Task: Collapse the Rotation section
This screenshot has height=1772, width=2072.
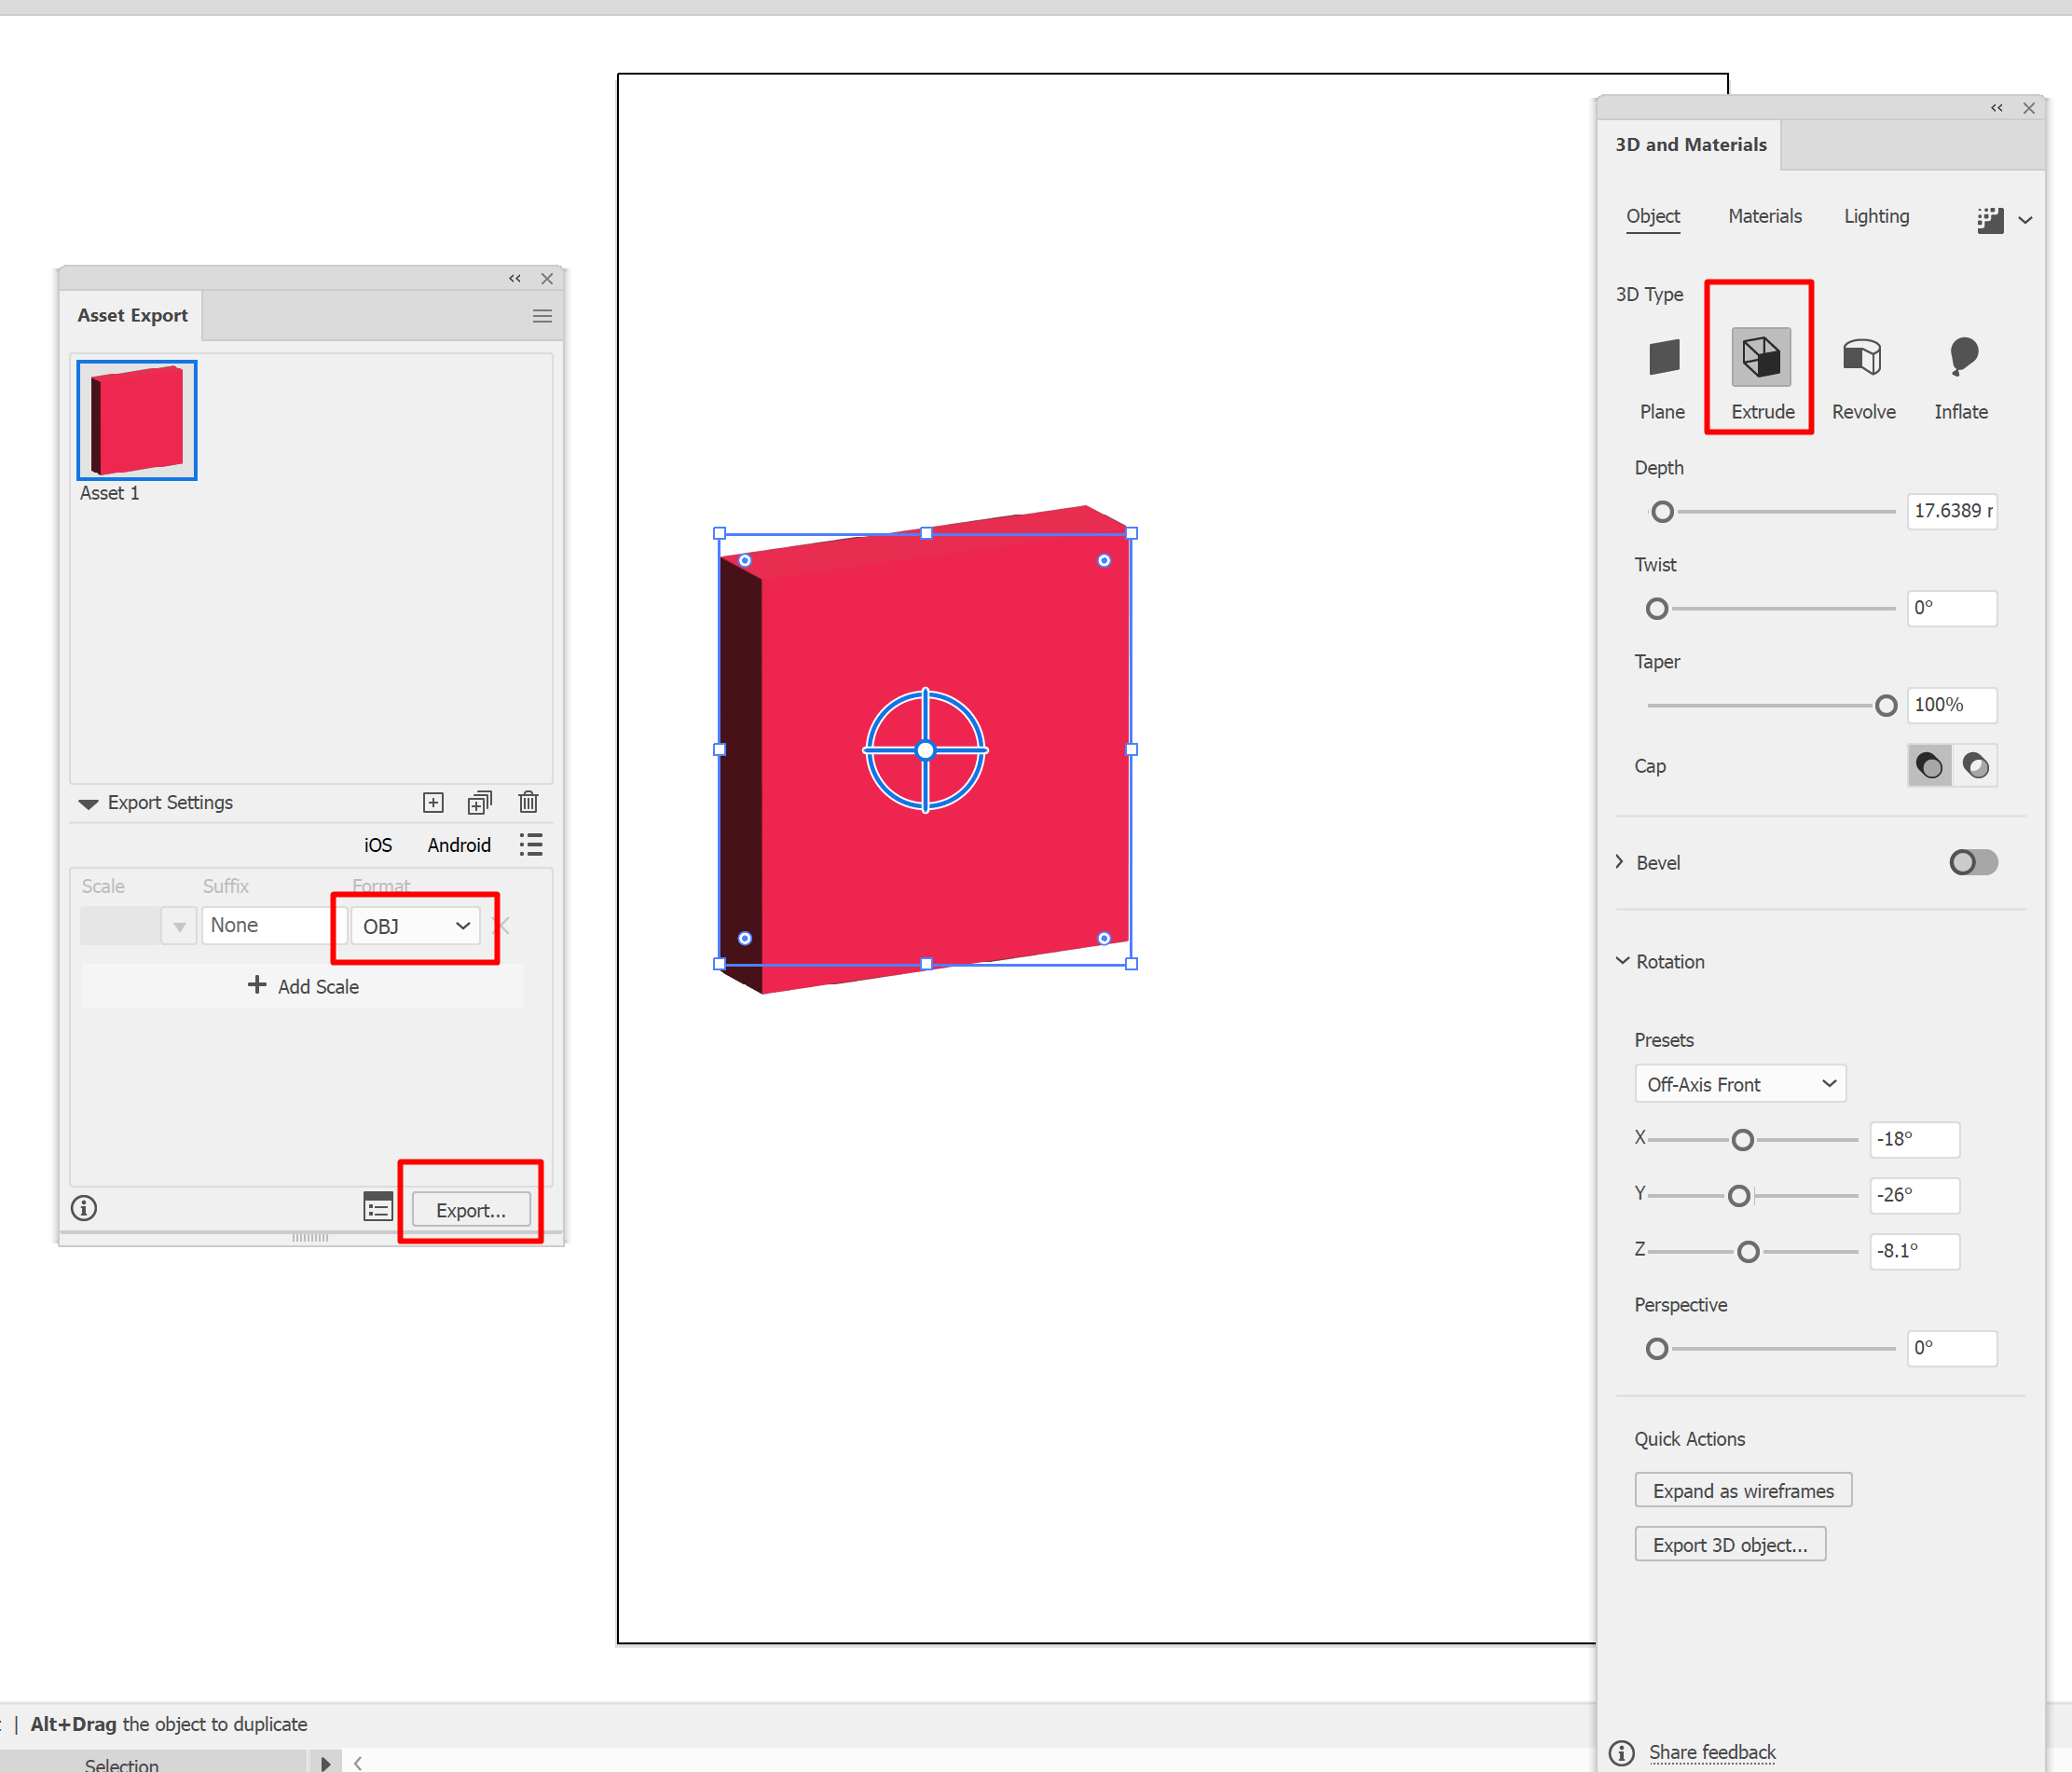Action: (1622, 961)
